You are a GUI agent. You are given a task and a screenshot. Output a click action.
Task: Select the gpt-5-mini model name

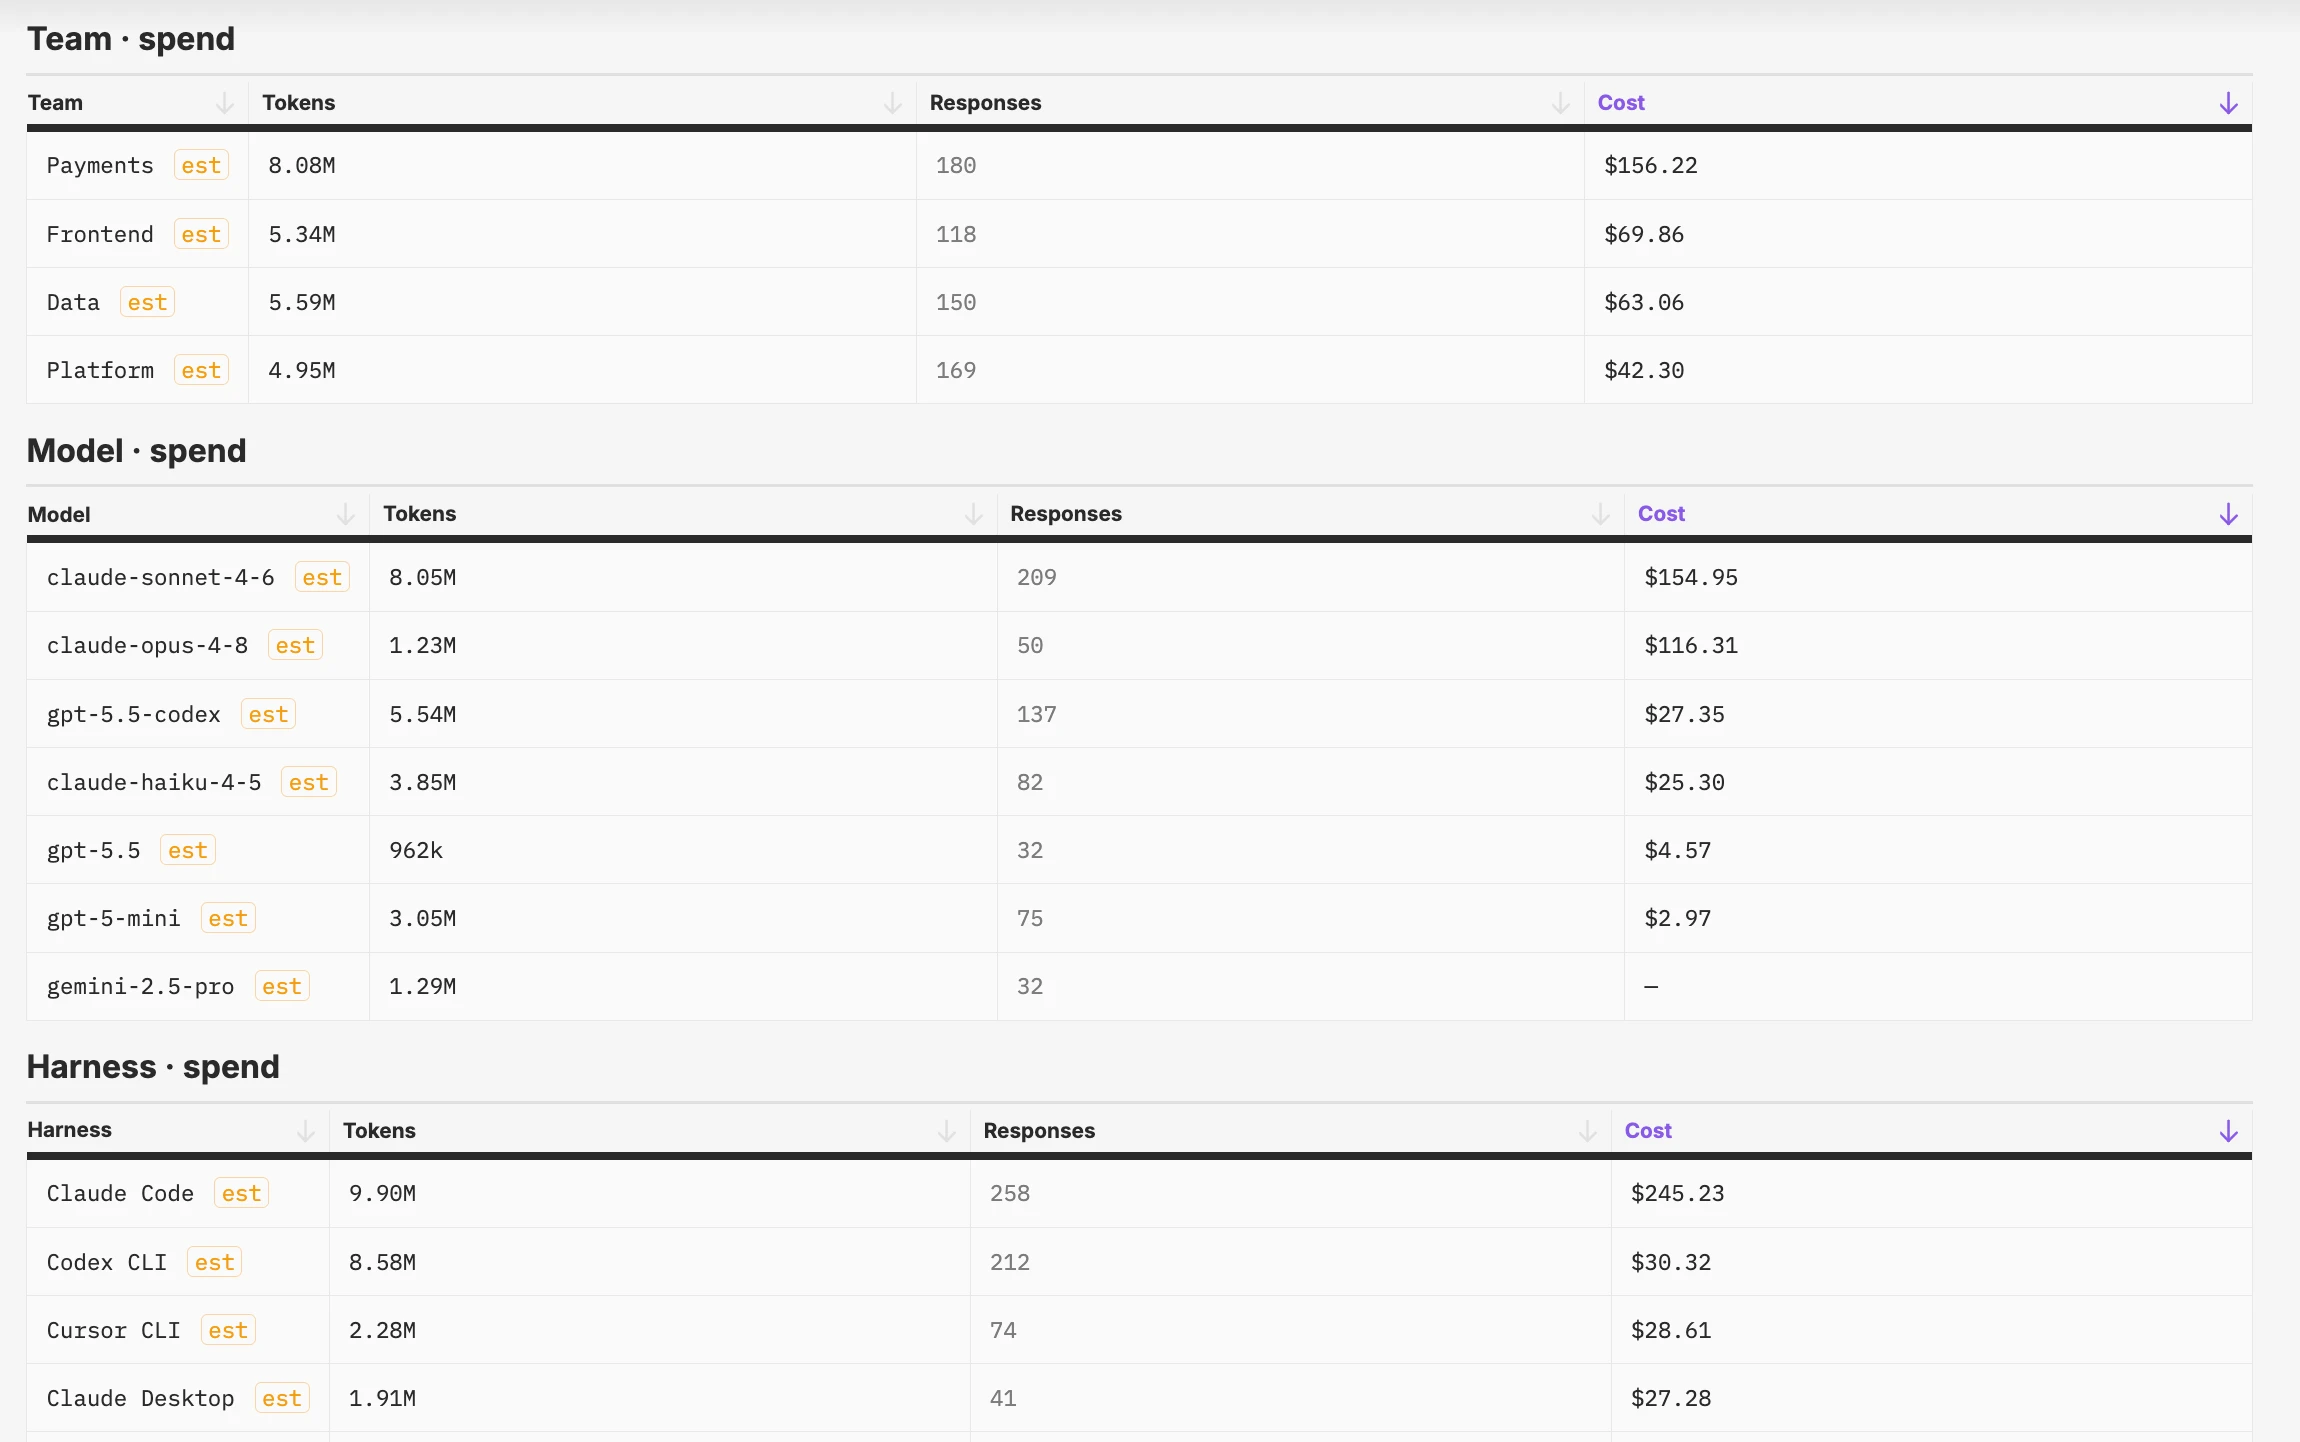pos(114,918)
